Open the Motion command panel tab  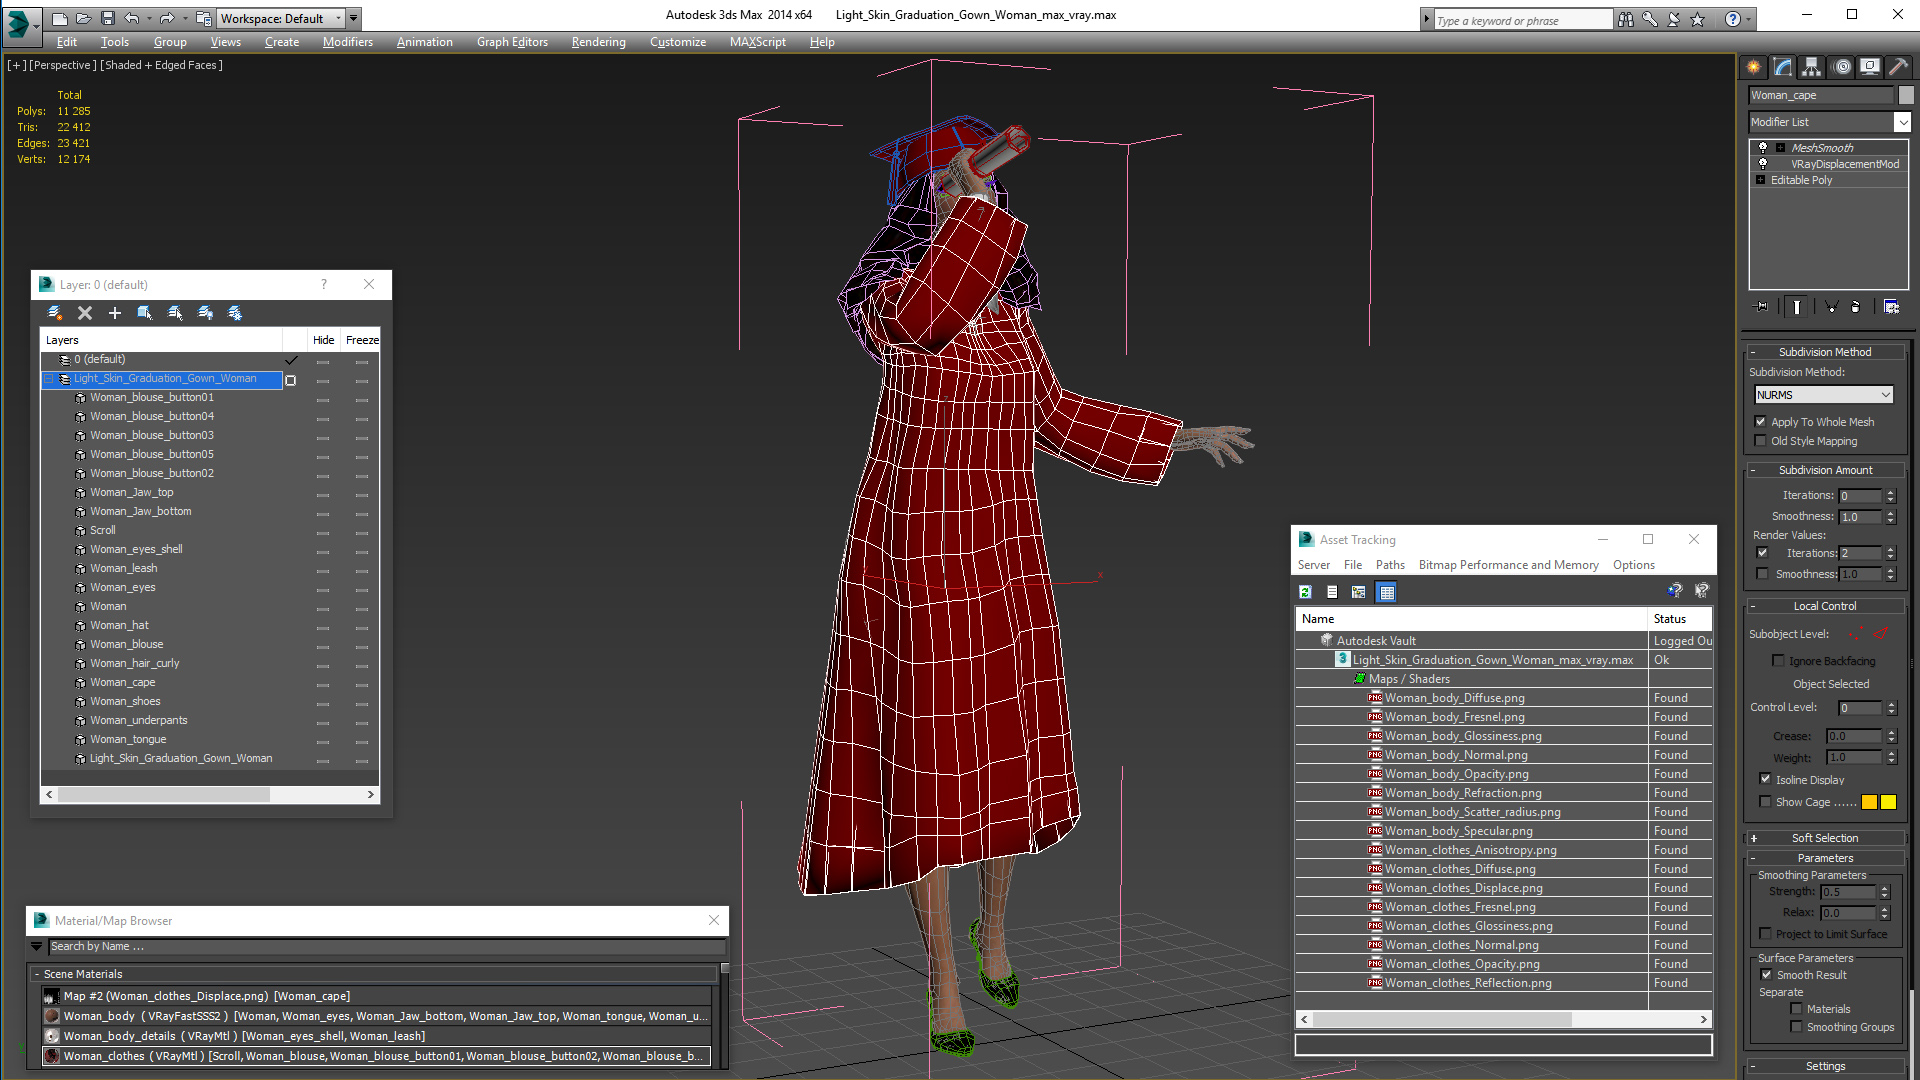pyautogui.click(x=1841, y=67)
